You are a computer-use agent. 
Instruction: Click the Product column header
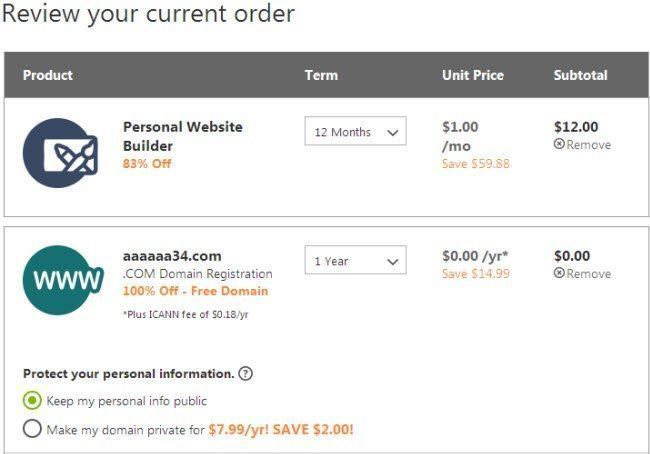(x=48, y=75)
